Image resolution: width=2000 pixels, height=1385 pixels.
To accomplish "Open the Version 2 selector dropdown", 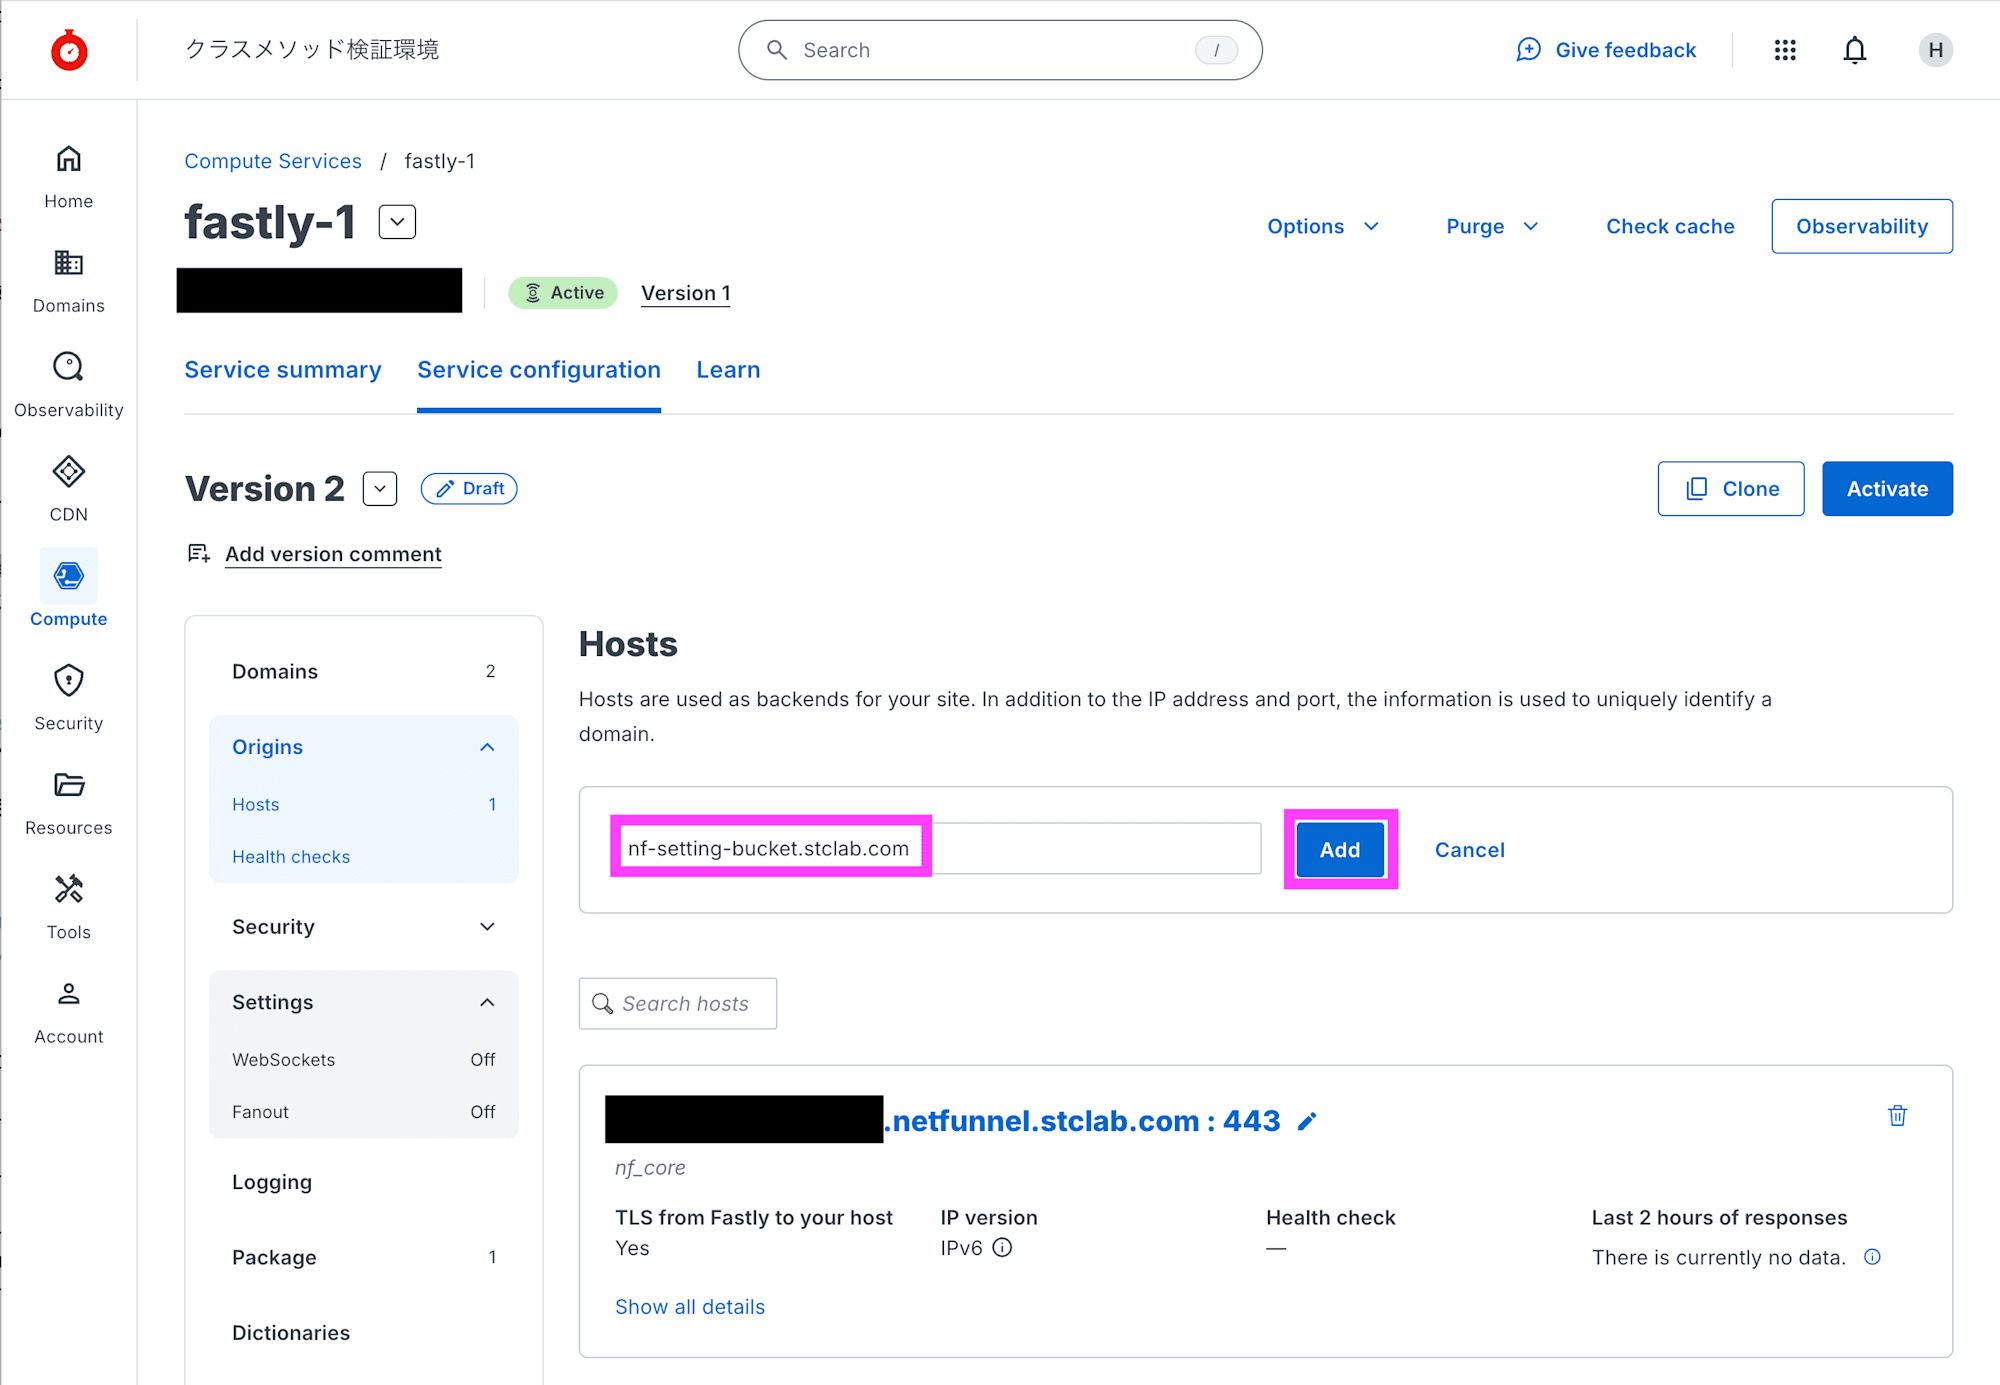I will [380, 489].
